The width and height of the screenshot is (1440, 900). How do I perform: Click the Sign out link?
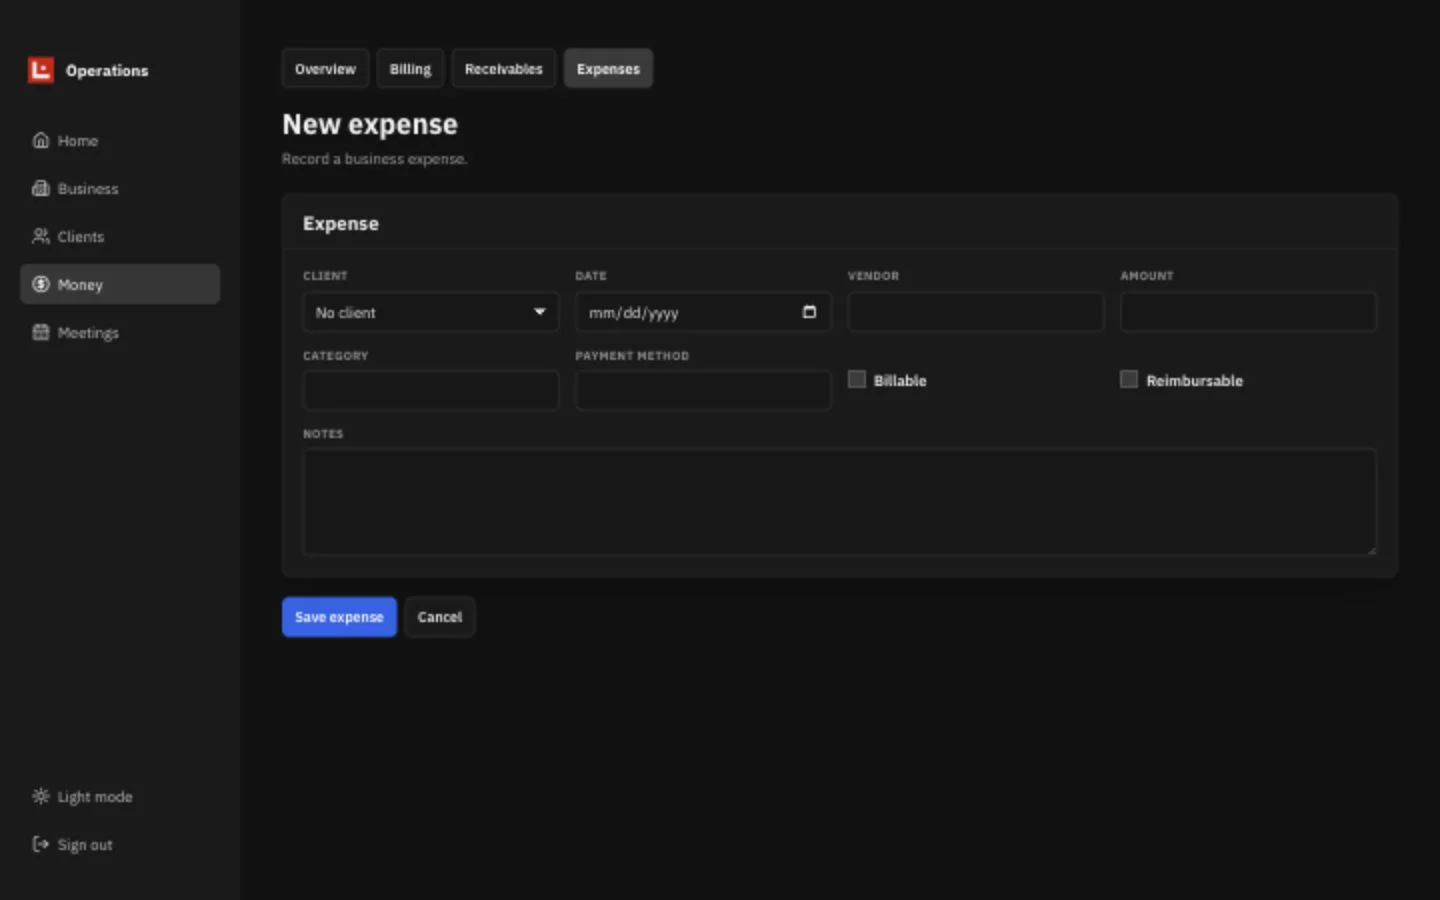click(x=120, y=844)
